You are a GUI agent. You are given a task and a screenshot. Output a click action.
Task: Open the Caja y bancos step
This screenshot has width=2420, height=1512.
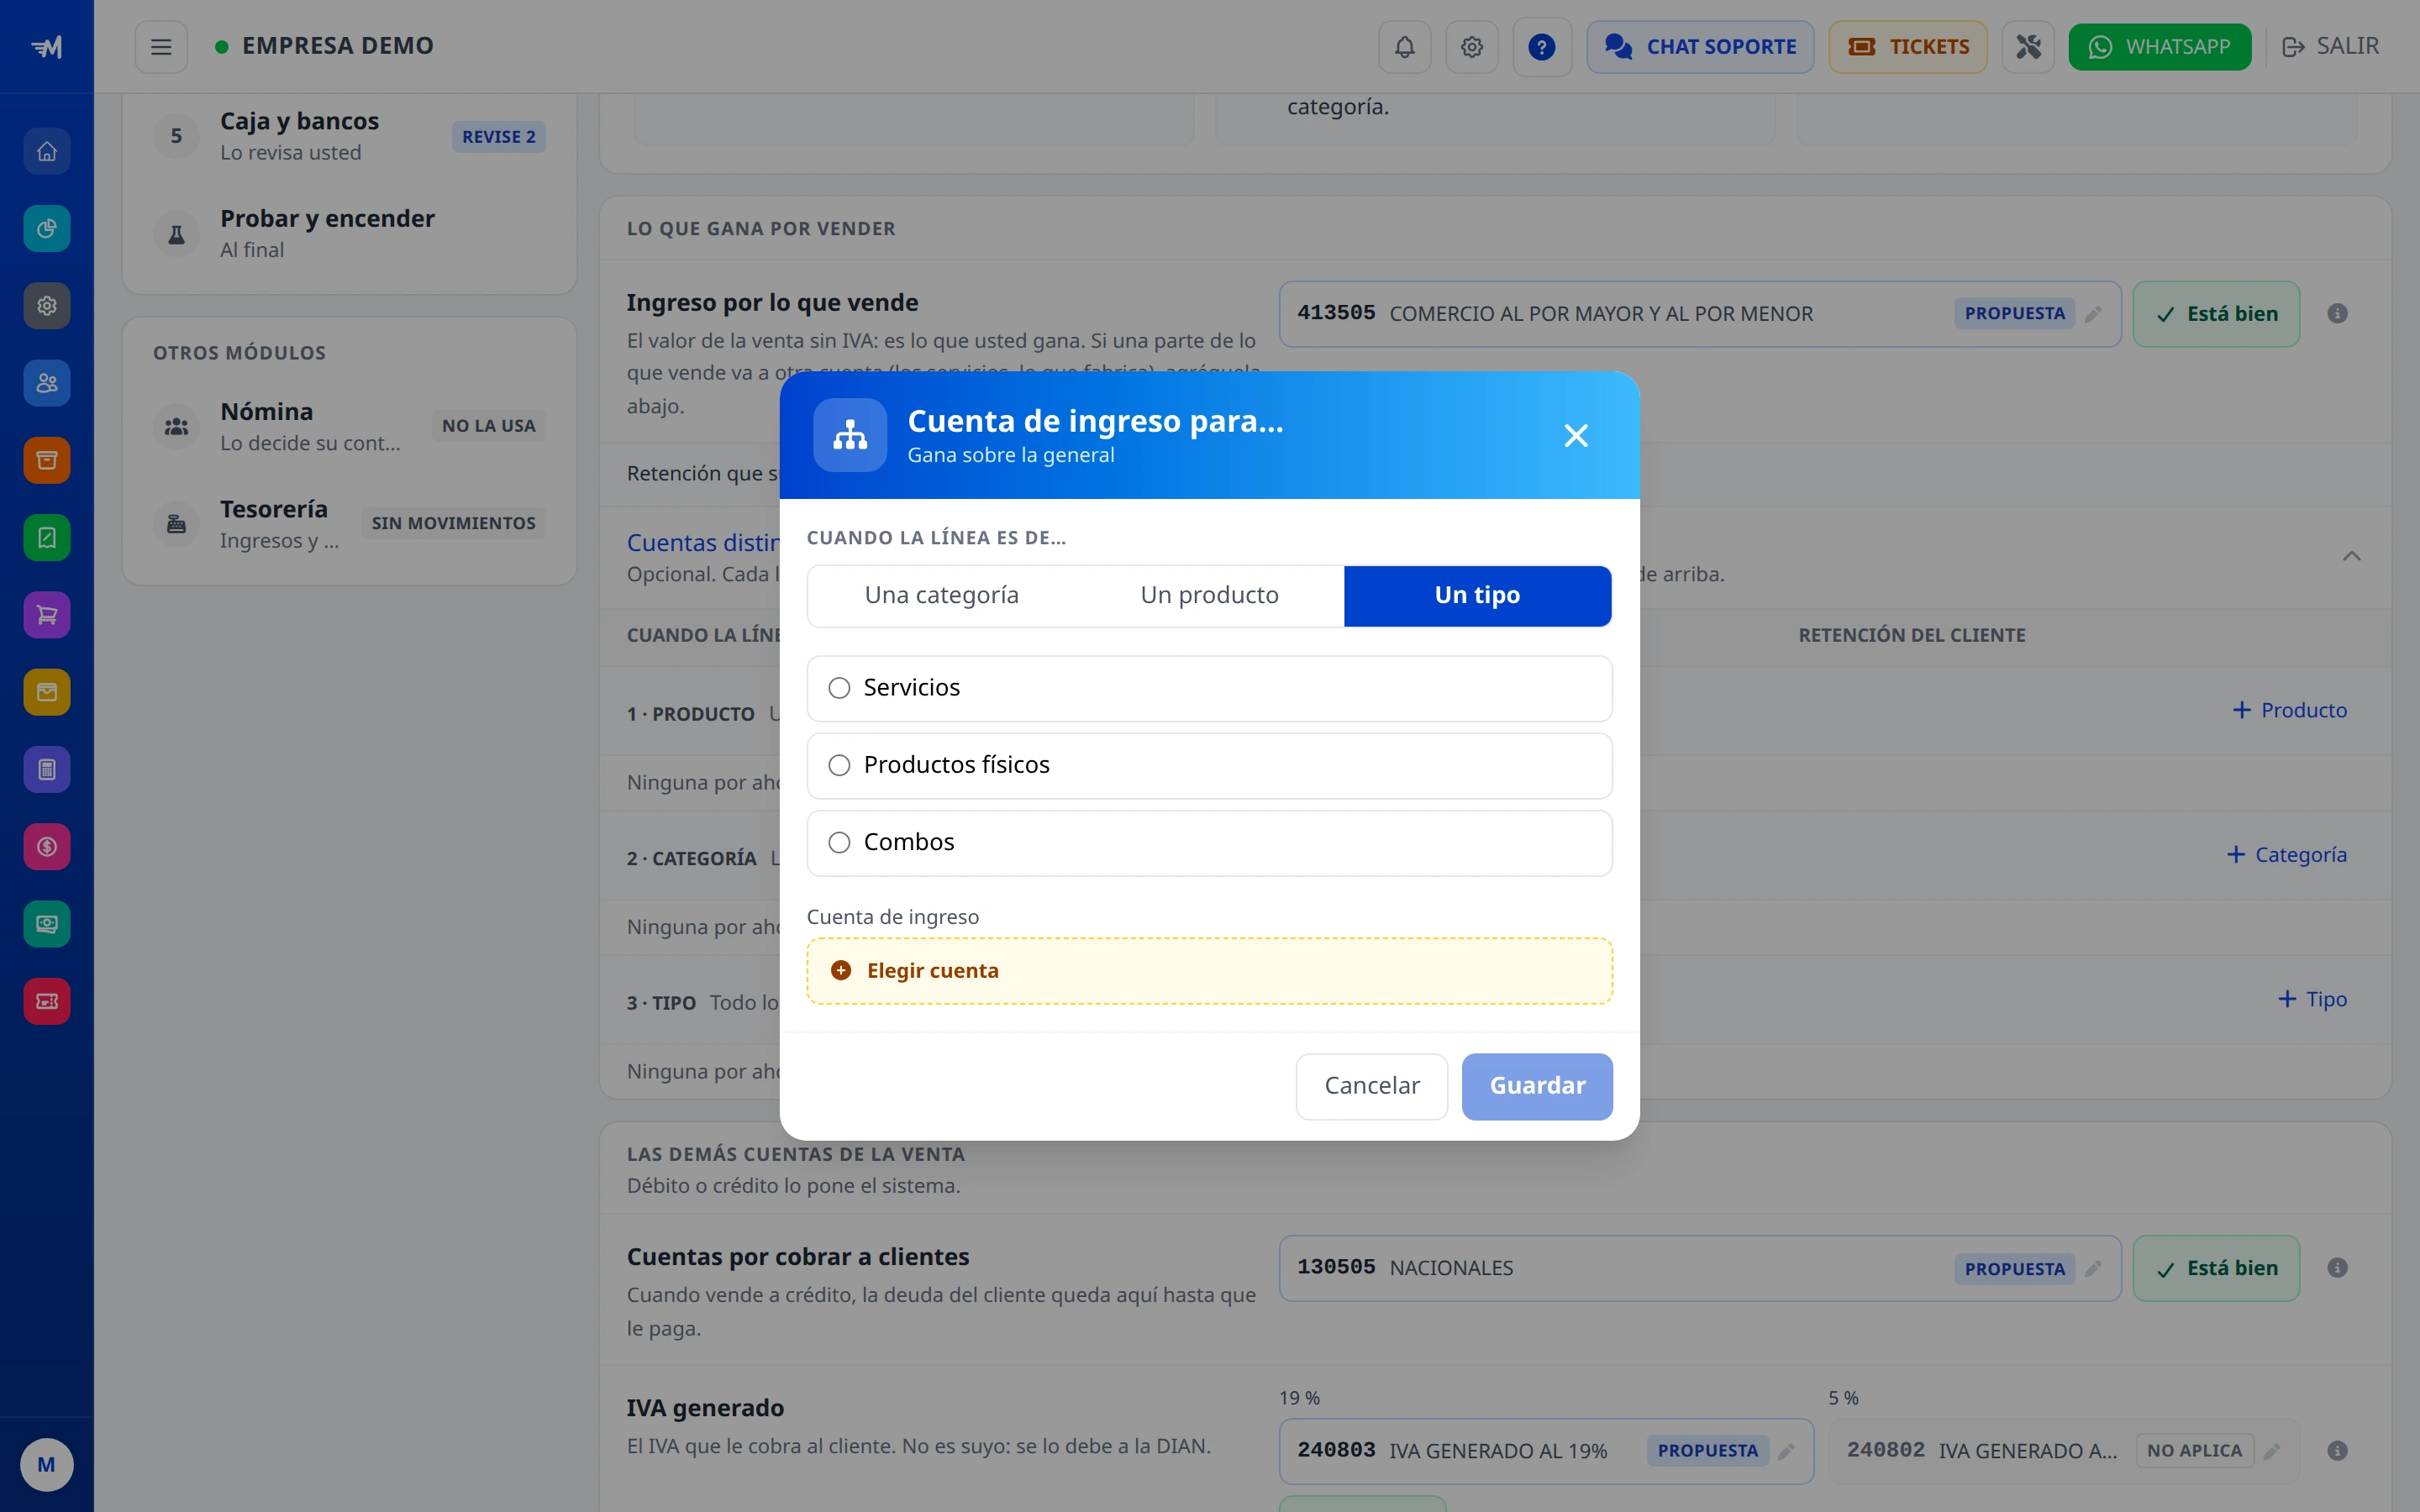click(349, 136)
